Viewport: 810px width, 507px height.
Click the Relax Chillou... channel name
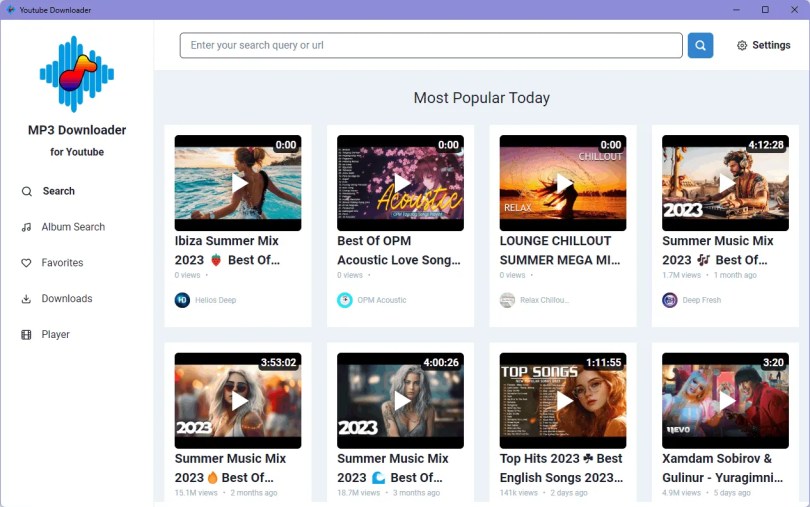coord(544,300)
